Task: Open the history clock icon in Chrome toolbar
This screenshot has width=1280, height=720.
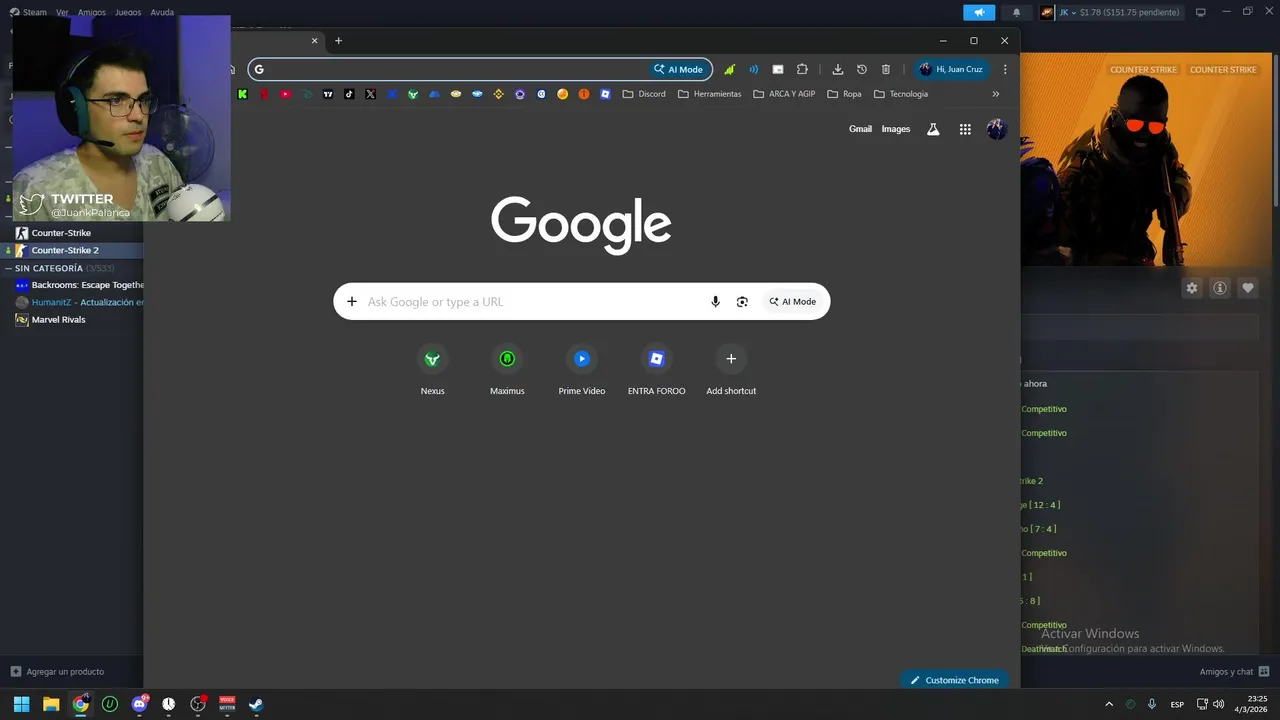Action: [x=862, y=69]
